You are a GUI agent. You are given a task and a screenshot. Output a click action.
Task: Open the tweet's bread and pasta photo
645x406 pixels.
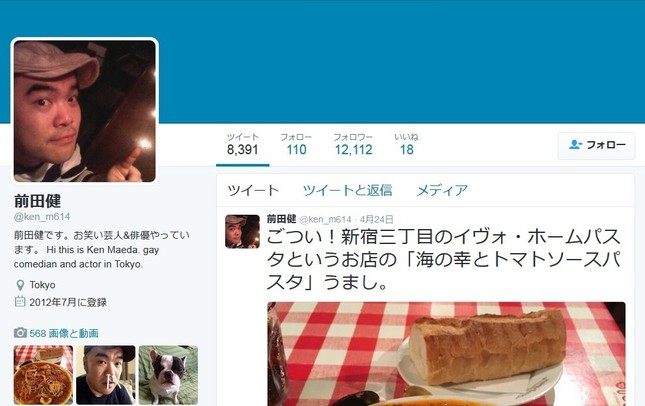[446, 354]
